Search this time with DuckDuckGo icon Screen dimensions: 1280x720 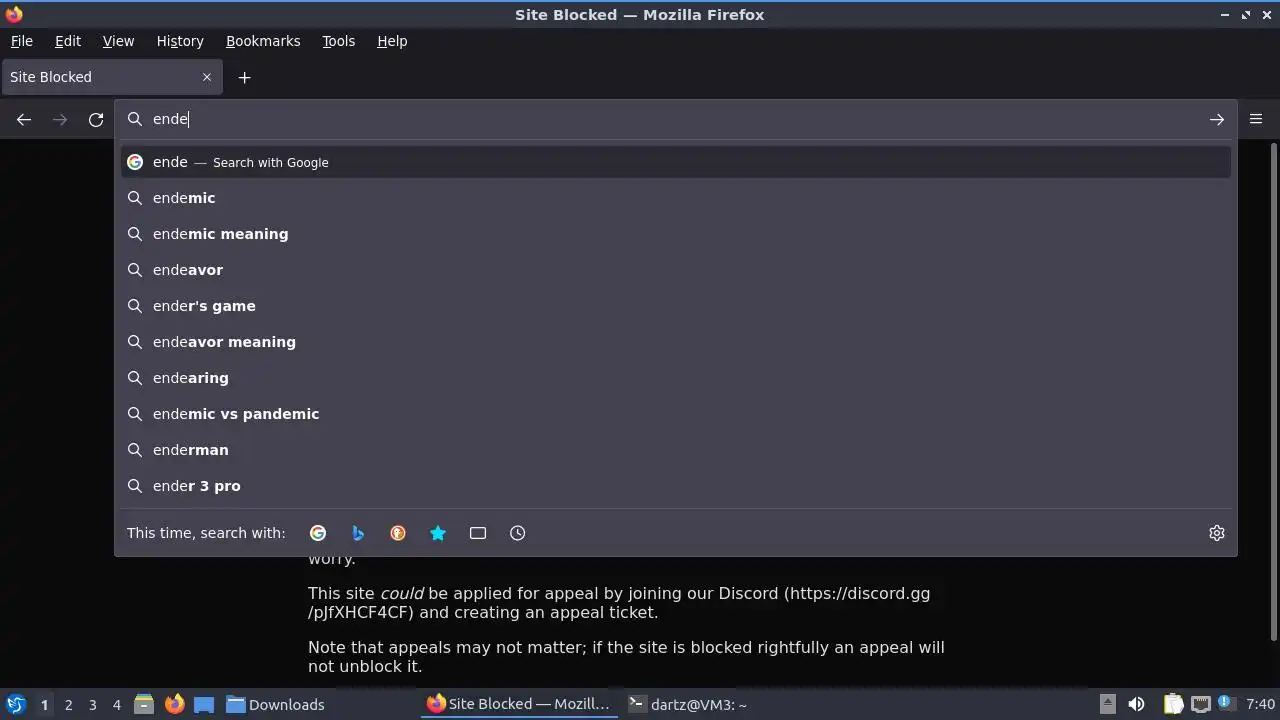coord(398,533)
